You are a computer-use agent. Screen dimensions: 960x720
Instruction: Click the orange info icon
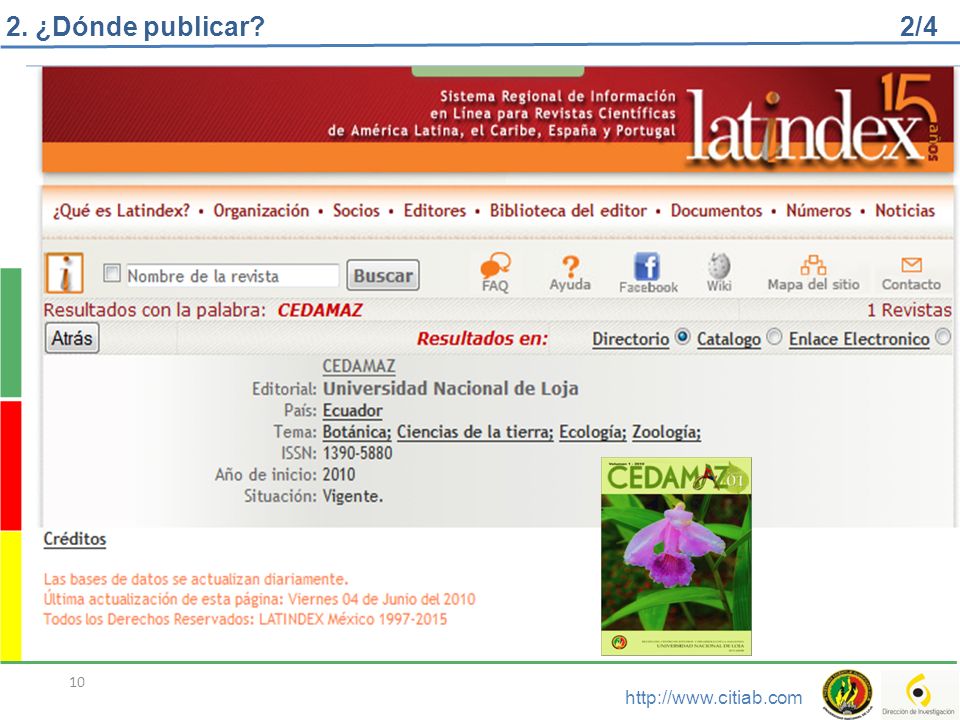tap(64, 273)
